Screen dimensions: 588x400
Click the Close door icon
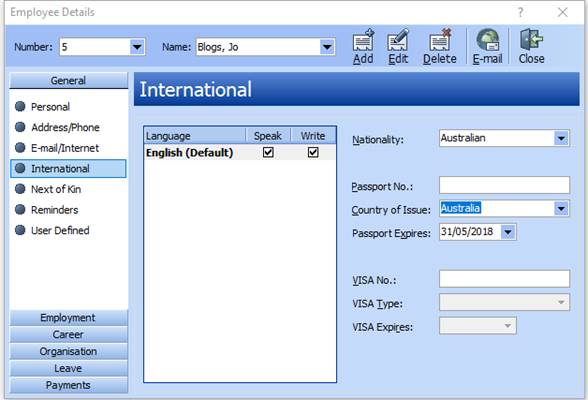531,39
